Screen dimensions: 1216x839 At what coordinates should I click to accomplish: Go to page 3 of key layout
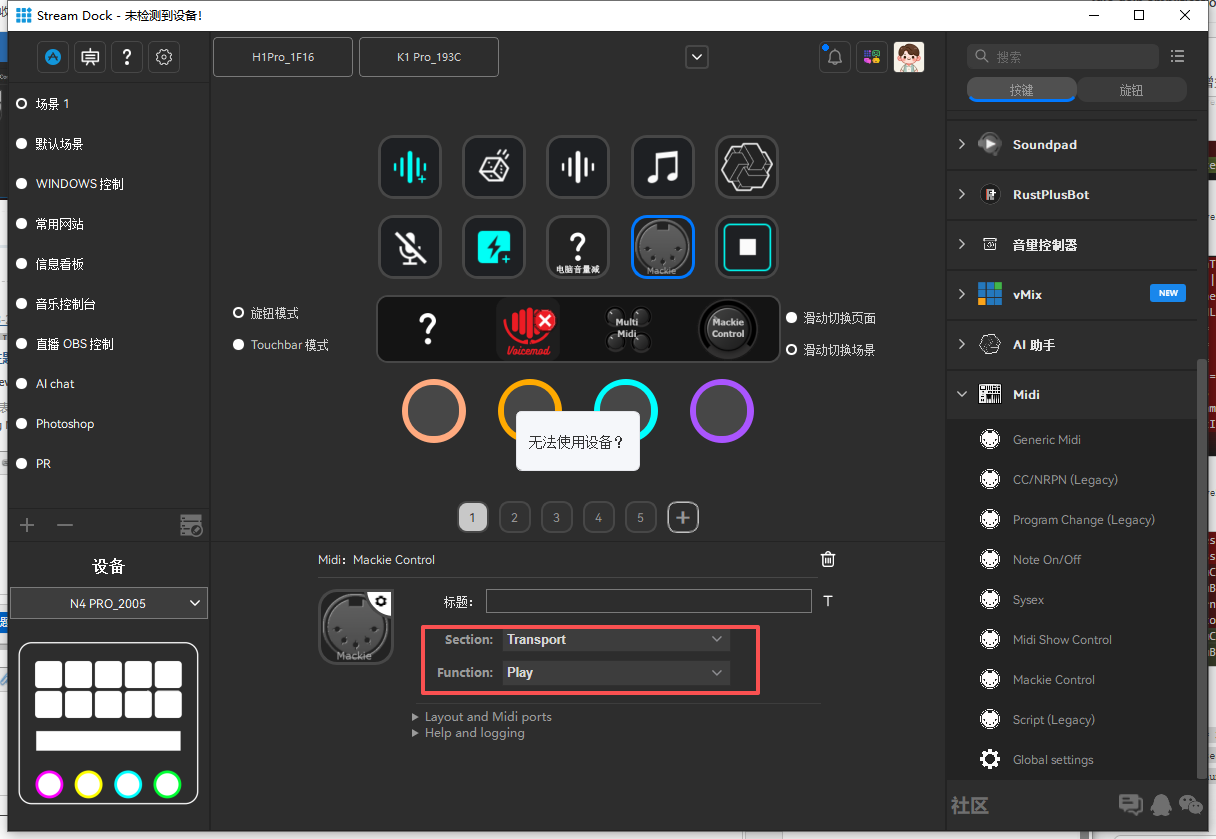[x=556, y=517]
